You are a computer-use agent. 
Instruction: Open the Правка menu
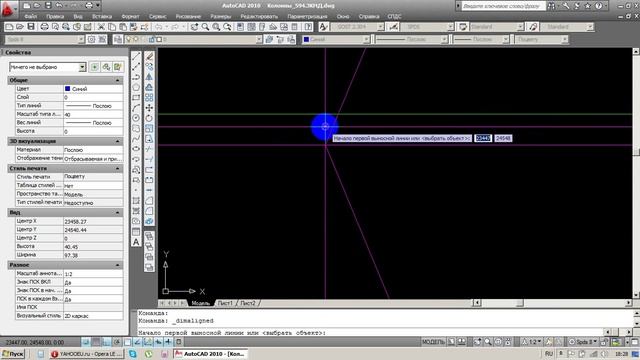coord(55,16)
